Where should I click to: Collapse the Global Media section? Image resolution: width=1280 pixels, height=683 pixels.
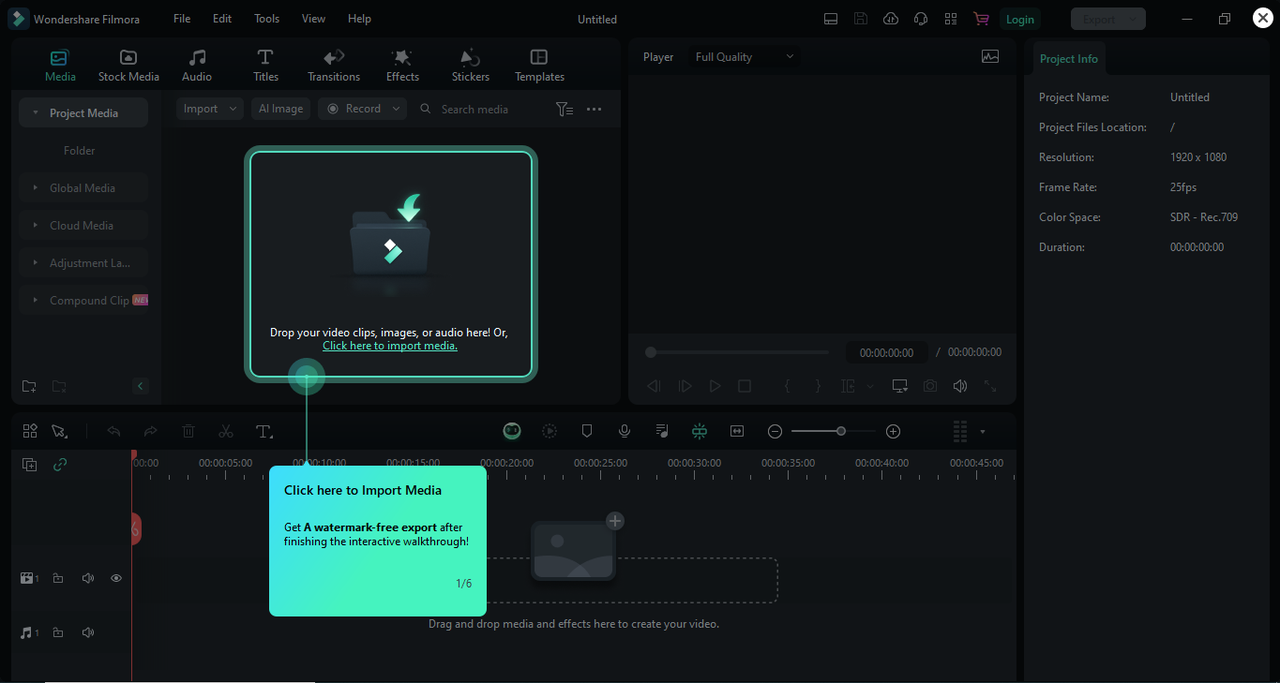[37, 187]
